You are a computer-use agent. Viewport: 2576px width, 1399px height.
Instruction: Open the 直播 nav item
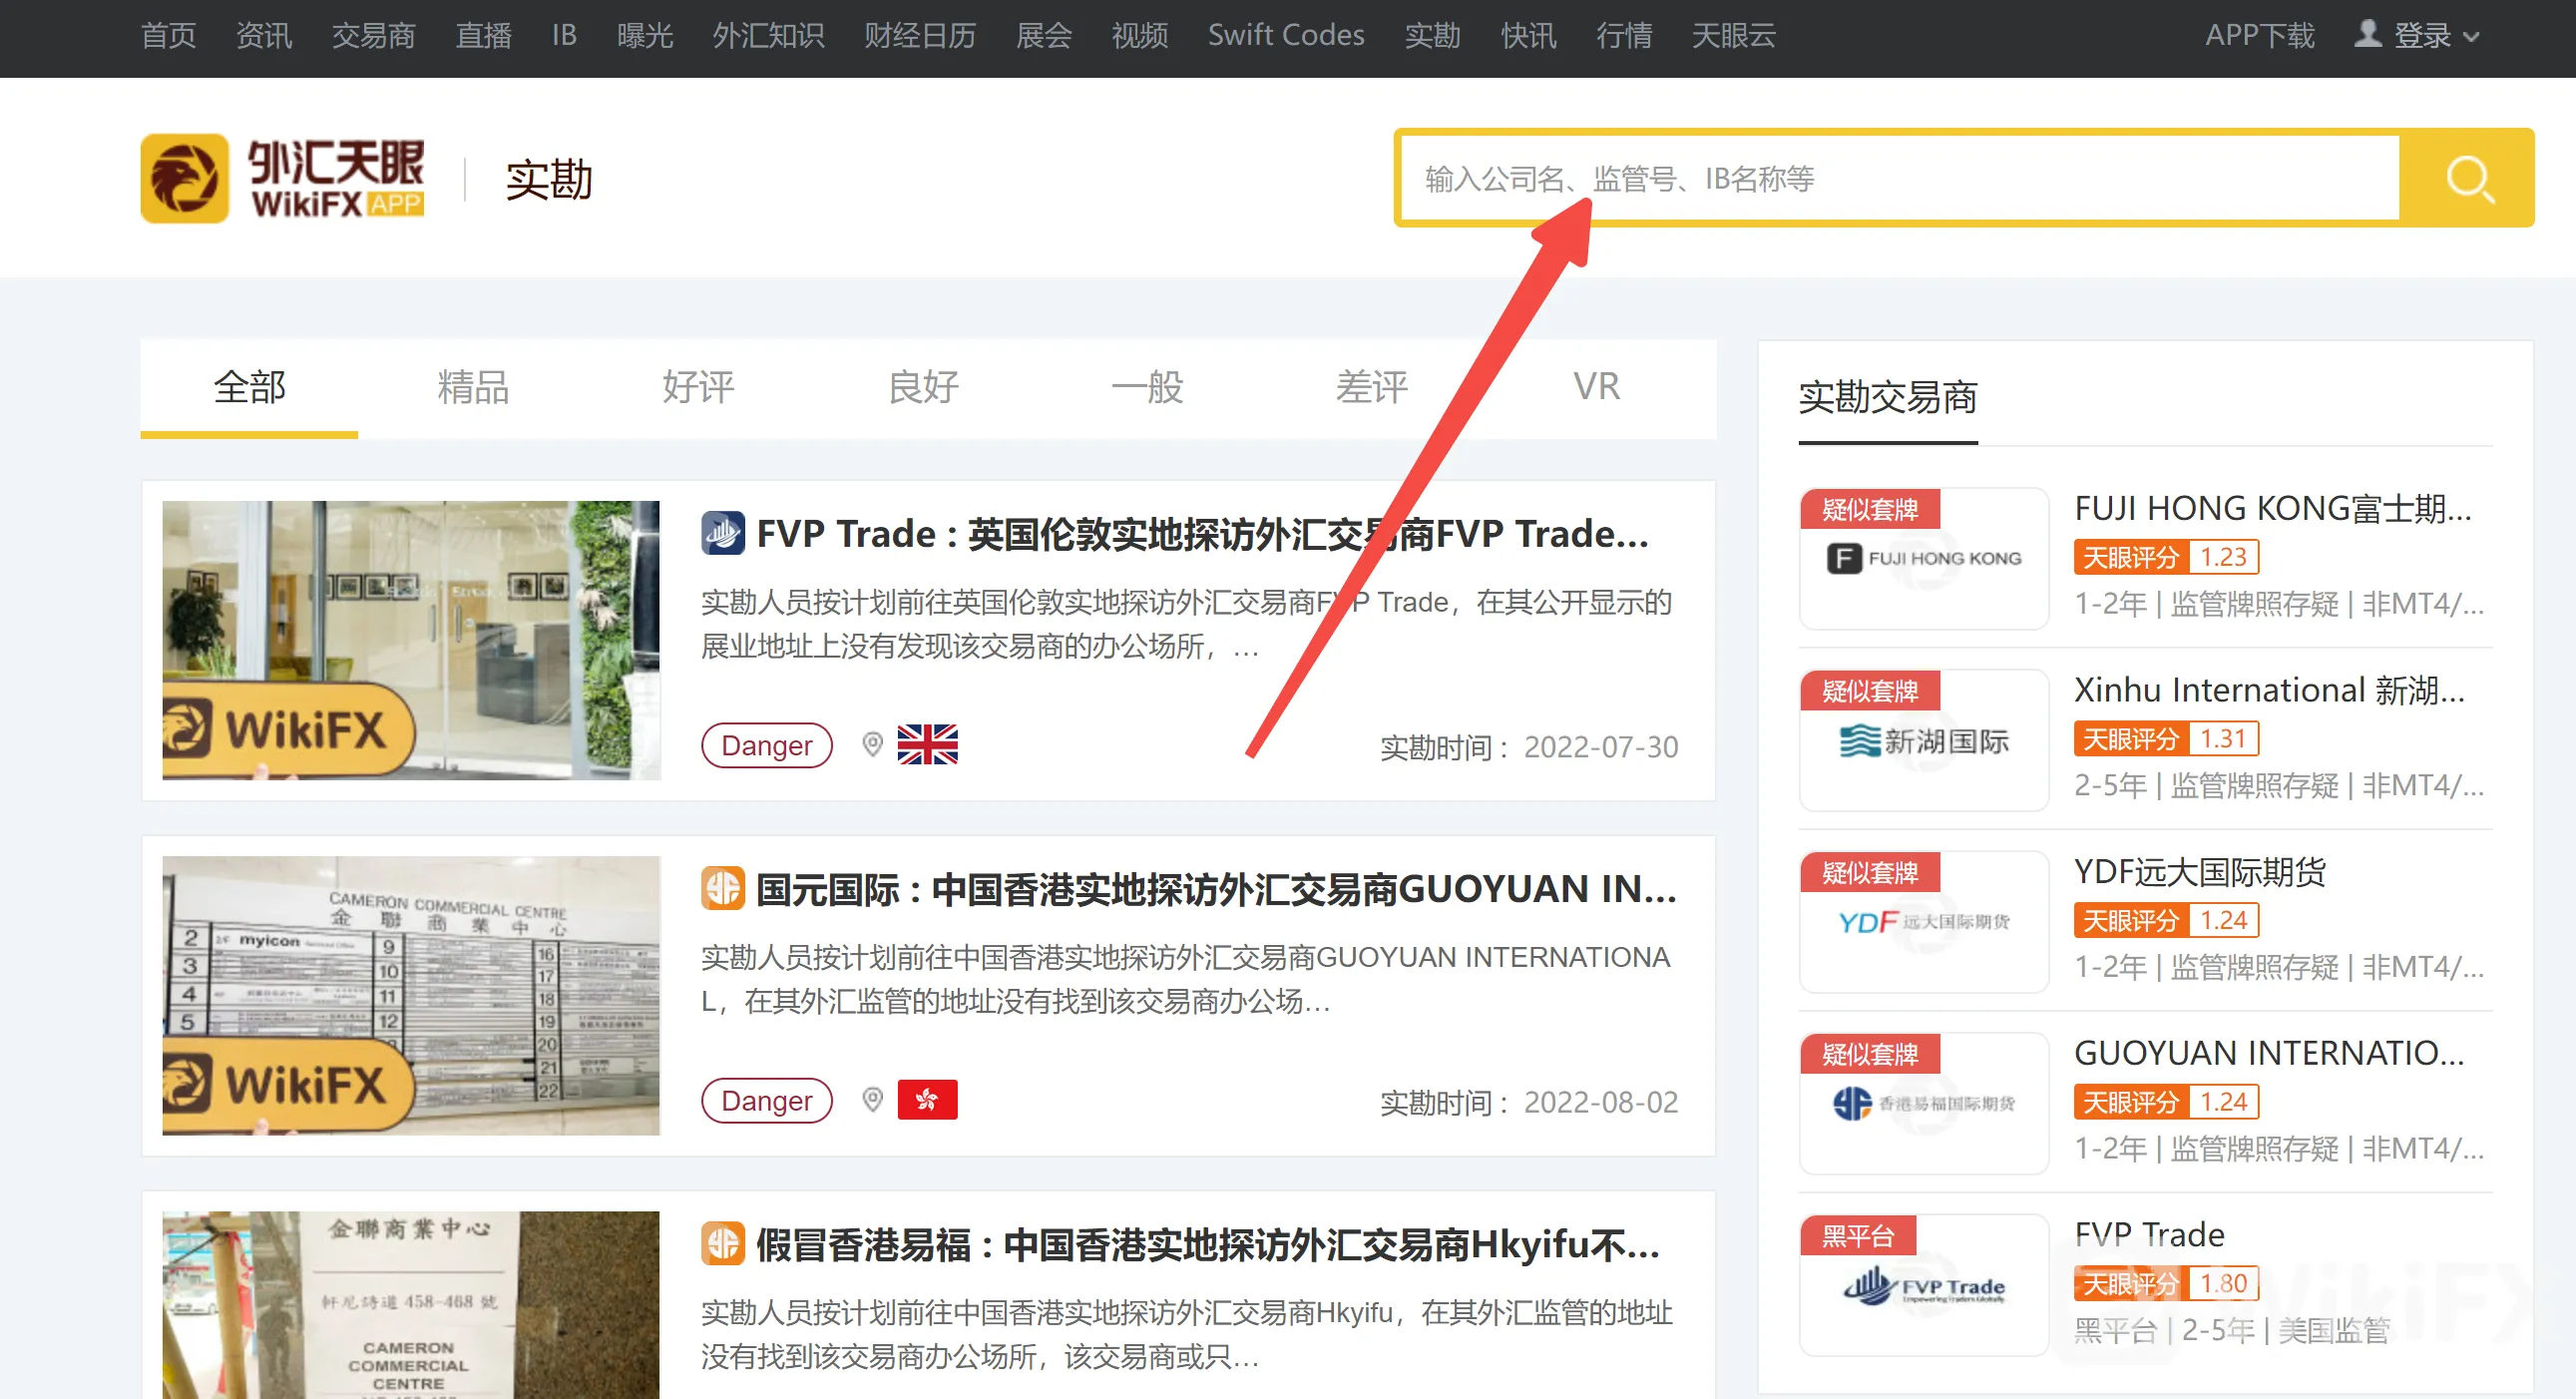pos(484,35)
